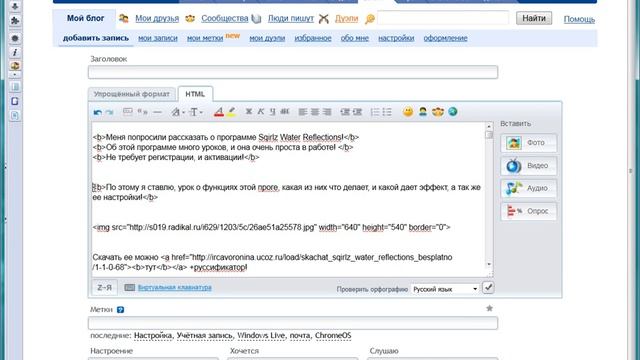Open the Русский язык spellcheck dropdown
Image resolution: width=640 pixels, height=360 pixels.
pyautogui.click(x=445, y=289)
